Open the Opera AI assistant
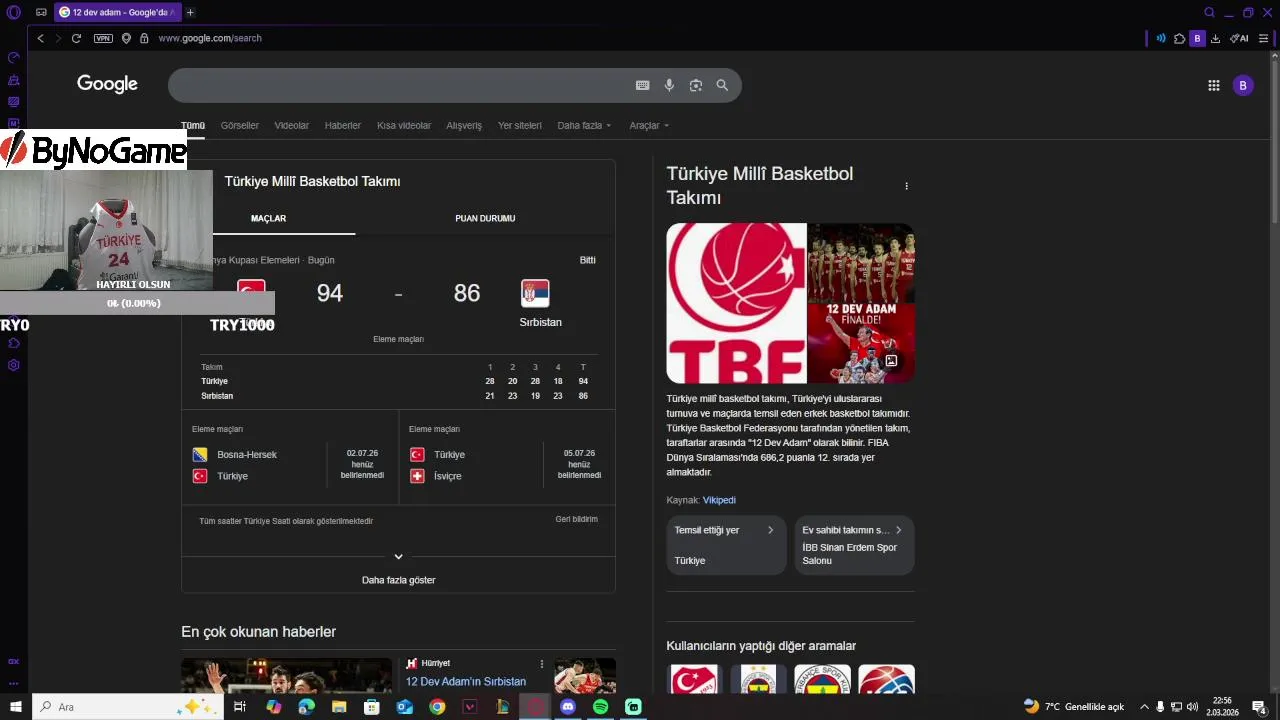Viewport: 1280px width, 720px height. coord(1240,38)
